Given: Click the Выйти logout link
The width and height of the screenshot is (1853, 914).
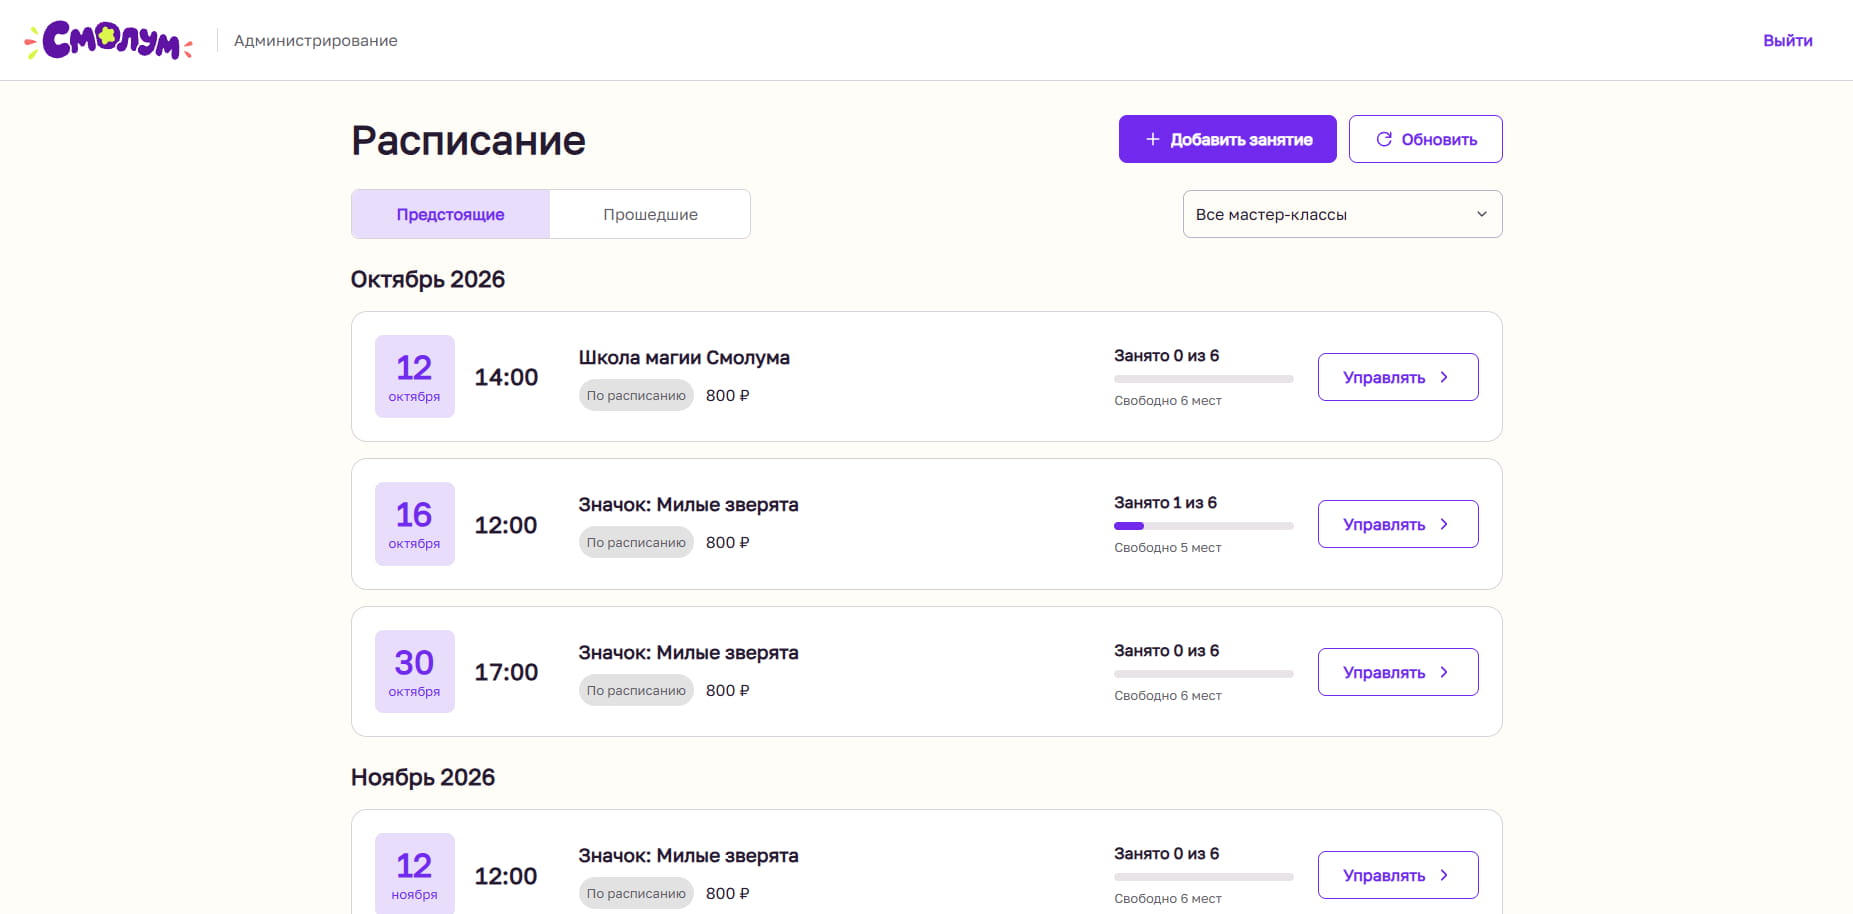Looking at the screenshot, I should click(x=1787, y=41).
